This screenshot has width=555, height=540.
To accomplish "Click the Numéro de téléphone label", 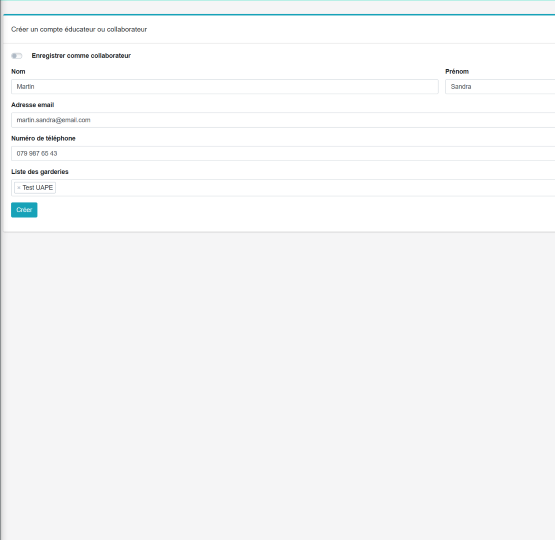I will (x=43, y=138).
